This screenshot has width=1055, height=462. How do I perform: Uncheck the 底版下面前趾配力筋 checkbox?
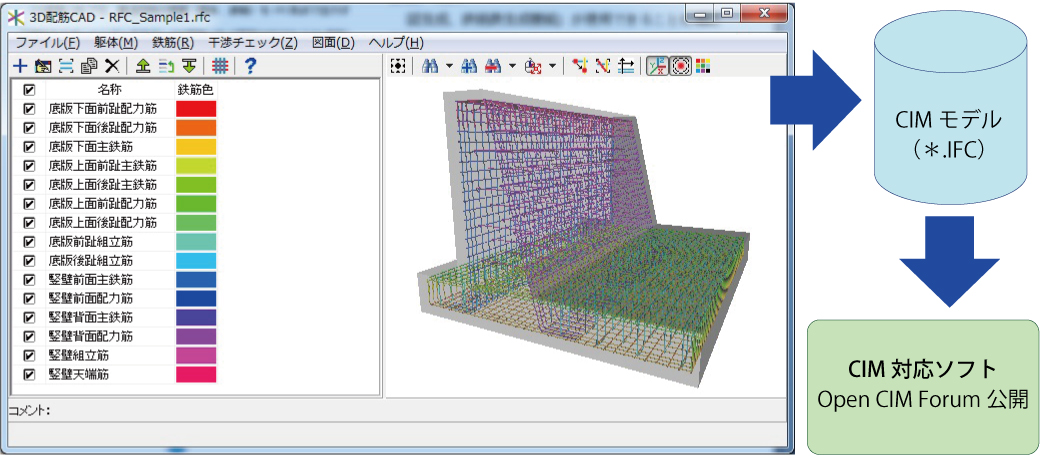tap(29, 108)
